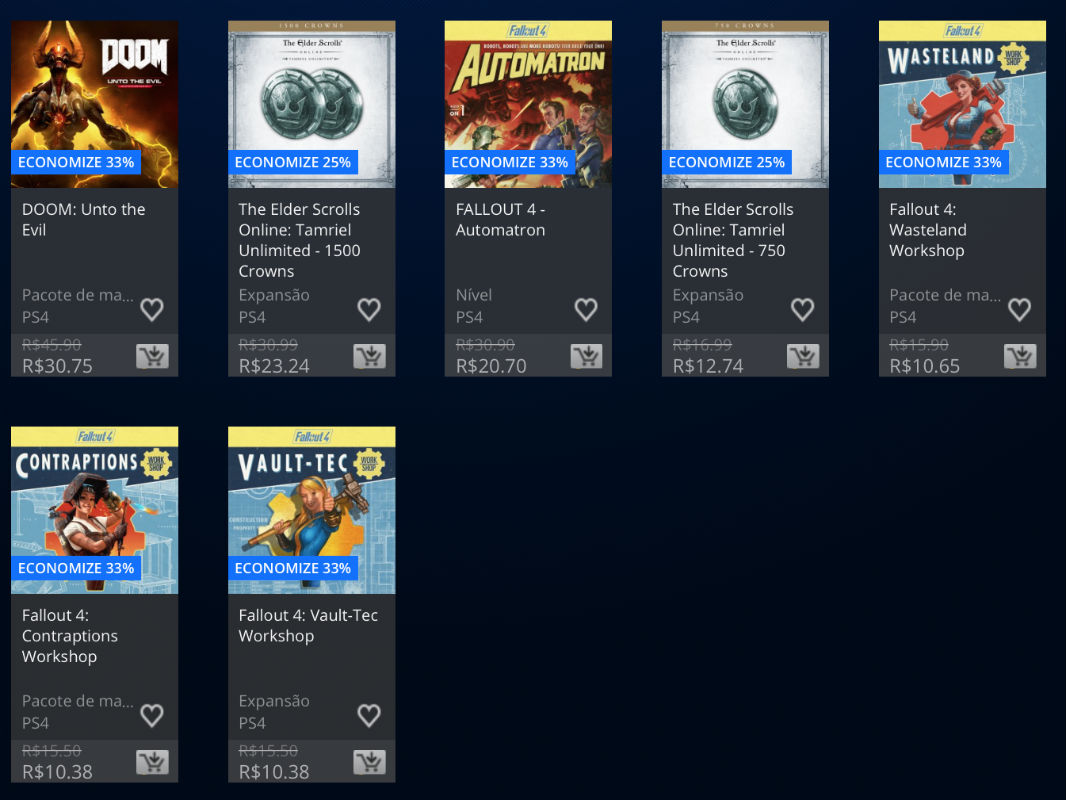Open Fallout 4: Contraptions Workshop title
This screenshot has height=800, width=1066.
[x=69, y=636]
